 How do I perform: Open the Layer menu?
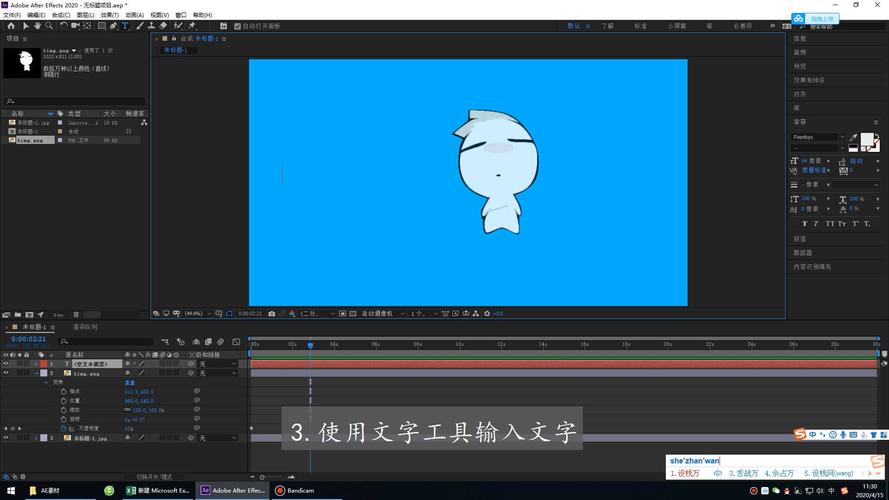85,15
